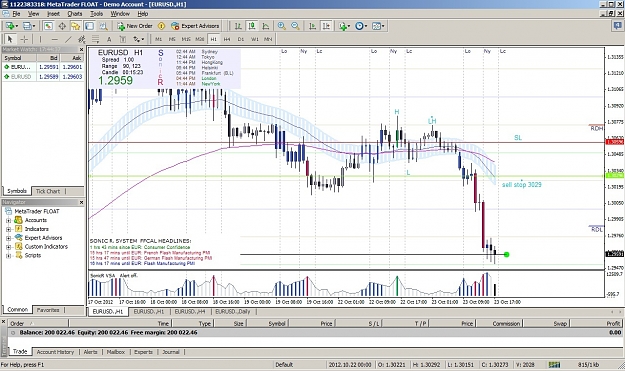This screenshot has height=371, width=625.
Task: Switch to bar chart display
Action: (x=238, y=26)
